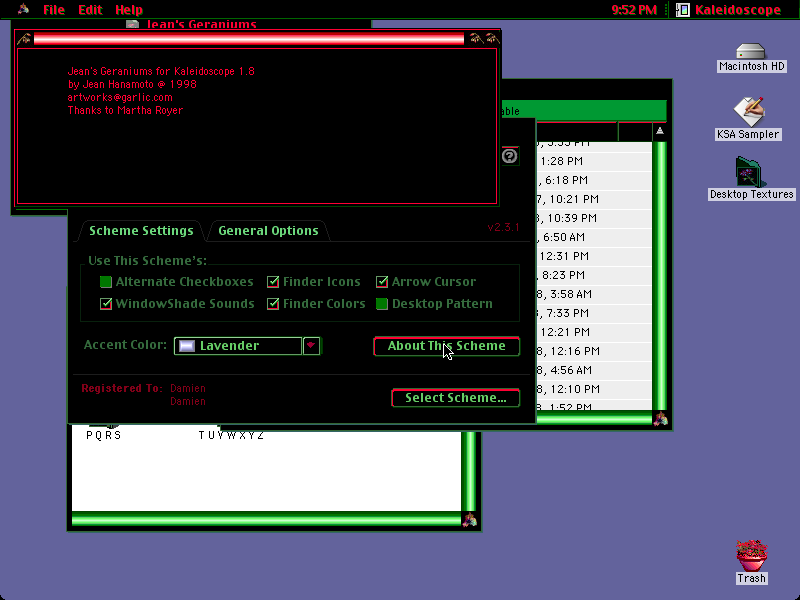Switch to the General Options tab

point(268,231)
